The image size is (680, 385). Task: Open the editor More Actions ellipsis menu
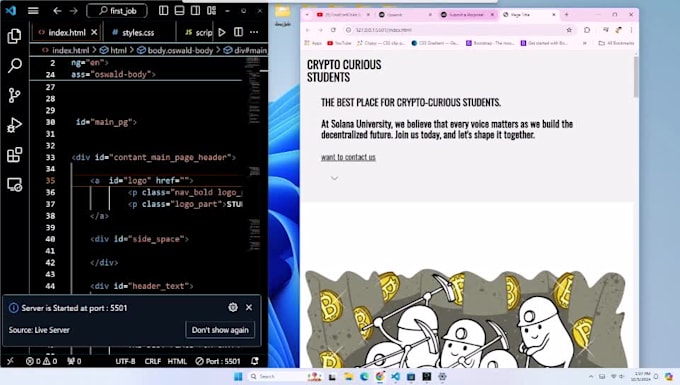point(254,33)
